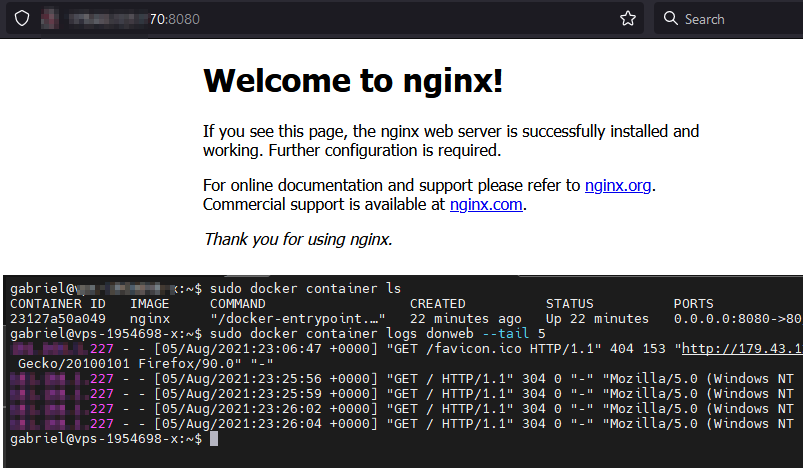Click the 0.0.0.0:8080->80 ports value

(737, 318)
